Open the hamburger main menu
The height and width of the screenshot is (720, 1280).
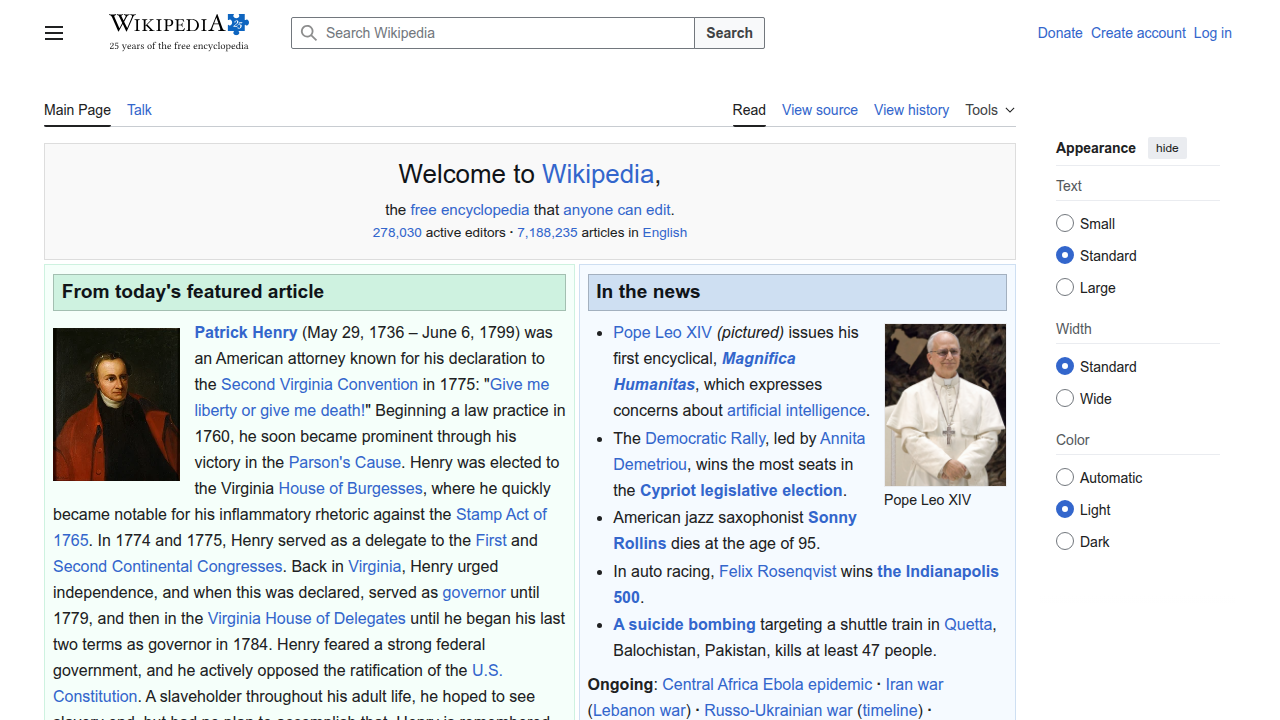(54, 33)
